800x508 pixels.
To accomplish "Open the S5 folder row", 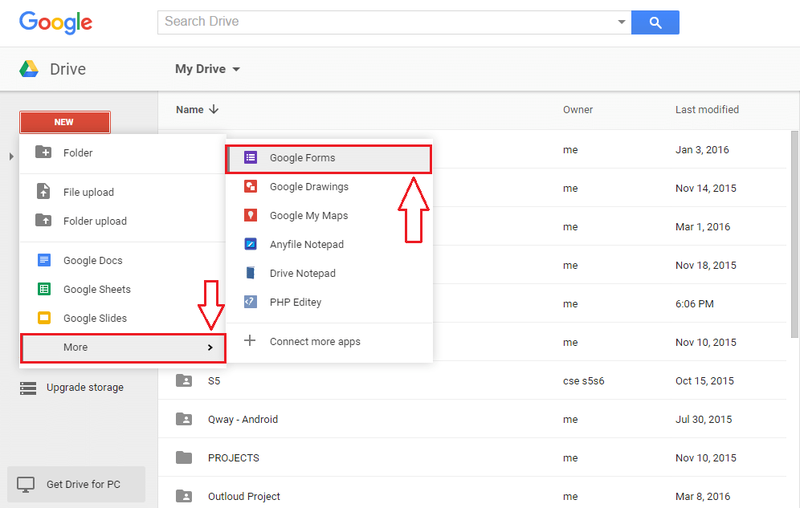I will 472,380.
